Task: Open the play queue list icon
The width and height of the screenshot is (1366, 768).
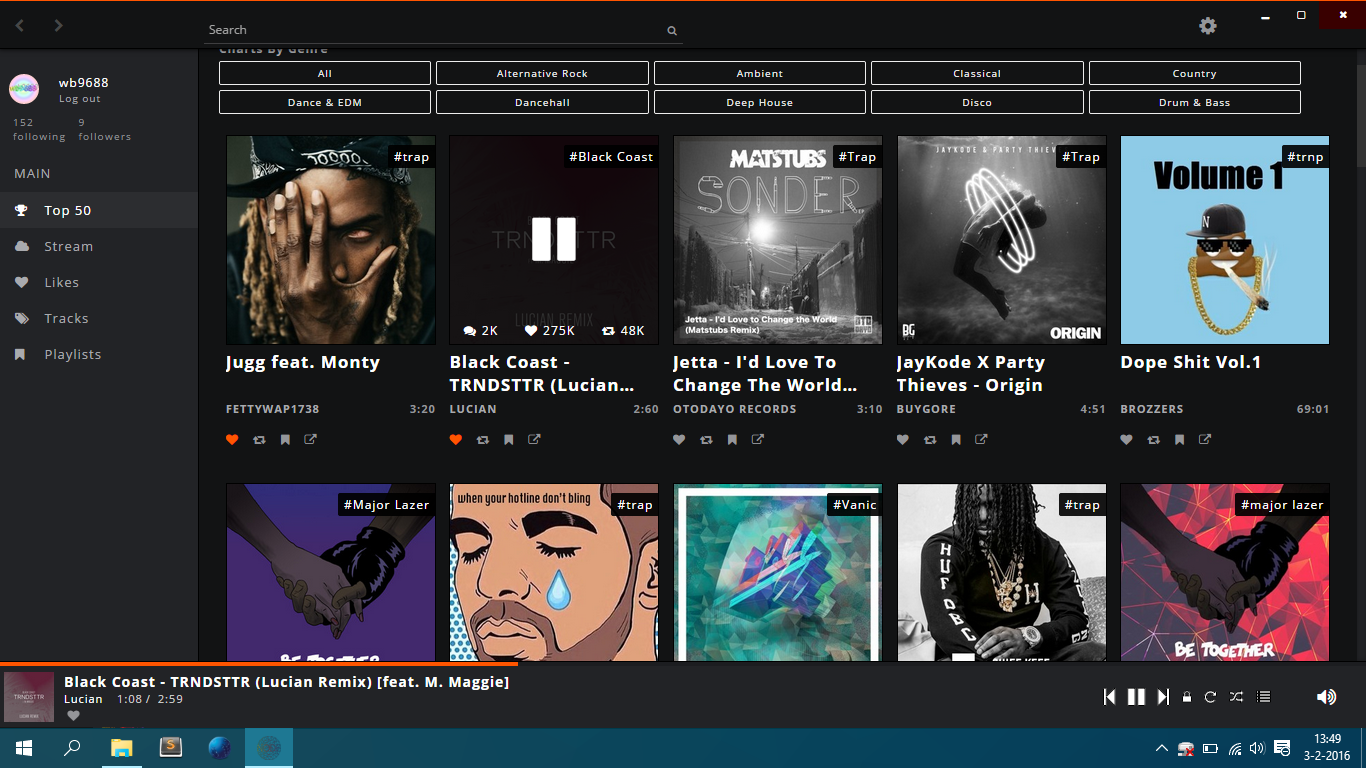Action: [x=1263, y=697]
